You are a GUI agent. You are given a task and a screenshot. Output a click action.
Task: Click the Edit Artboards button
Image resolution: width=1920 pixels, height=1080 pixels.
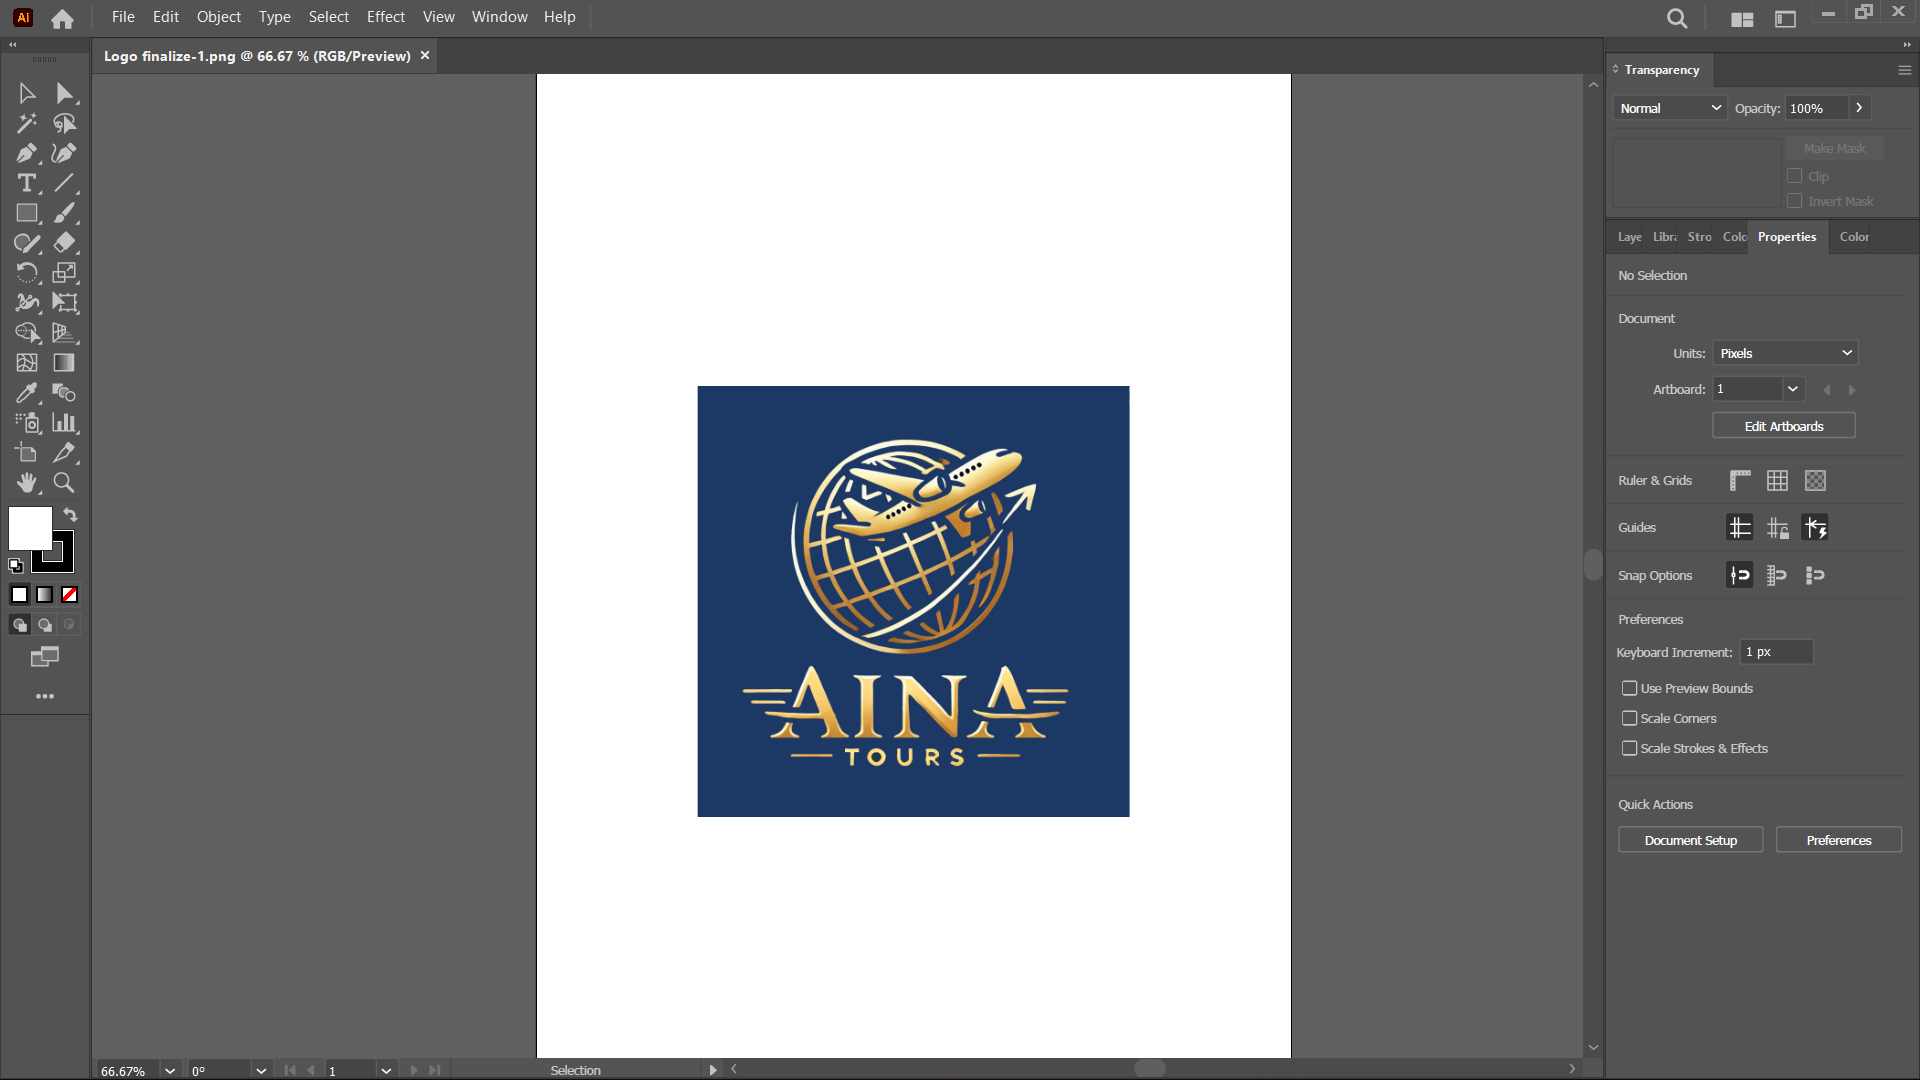1784,426
